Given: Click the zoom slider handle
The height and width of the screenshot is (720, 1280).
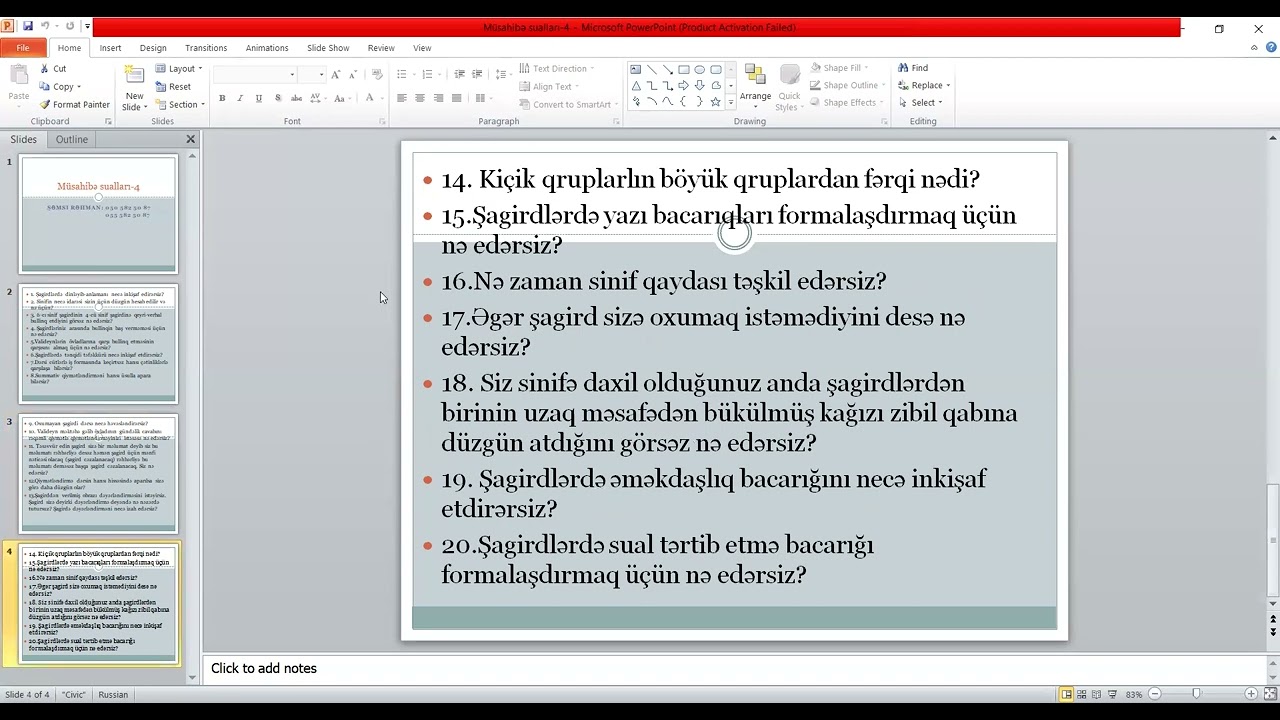Looking at the screenshot, I should (1196, 694).
